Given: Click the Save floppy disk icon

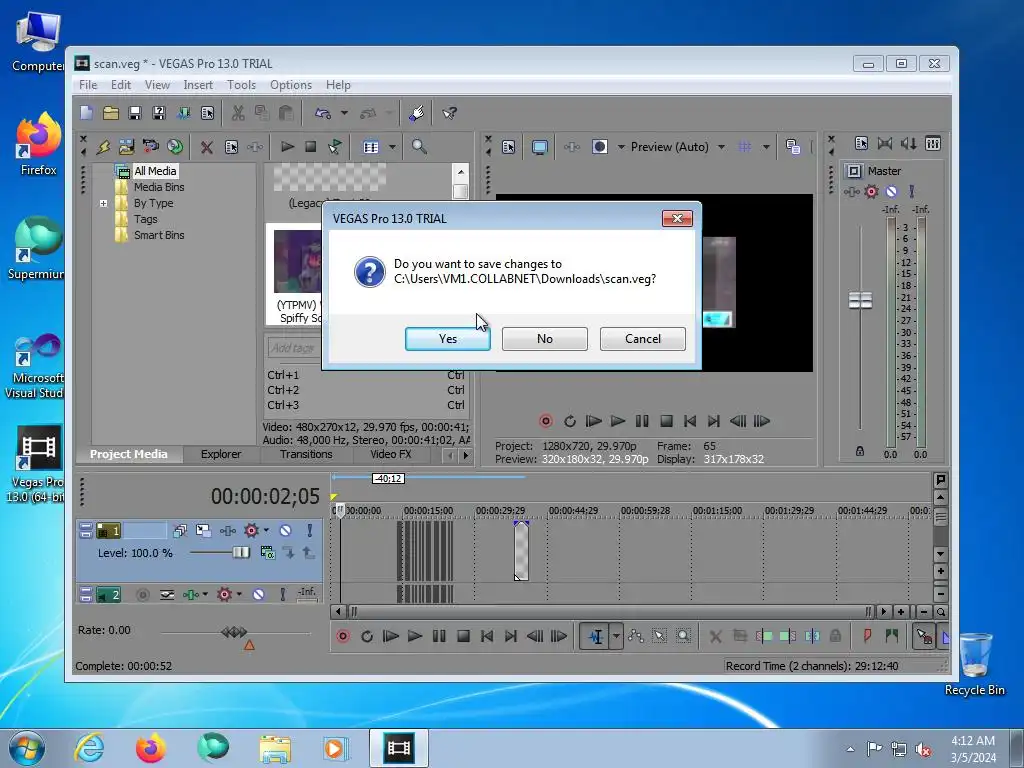Looking at the screenshot, I should 135,113.
